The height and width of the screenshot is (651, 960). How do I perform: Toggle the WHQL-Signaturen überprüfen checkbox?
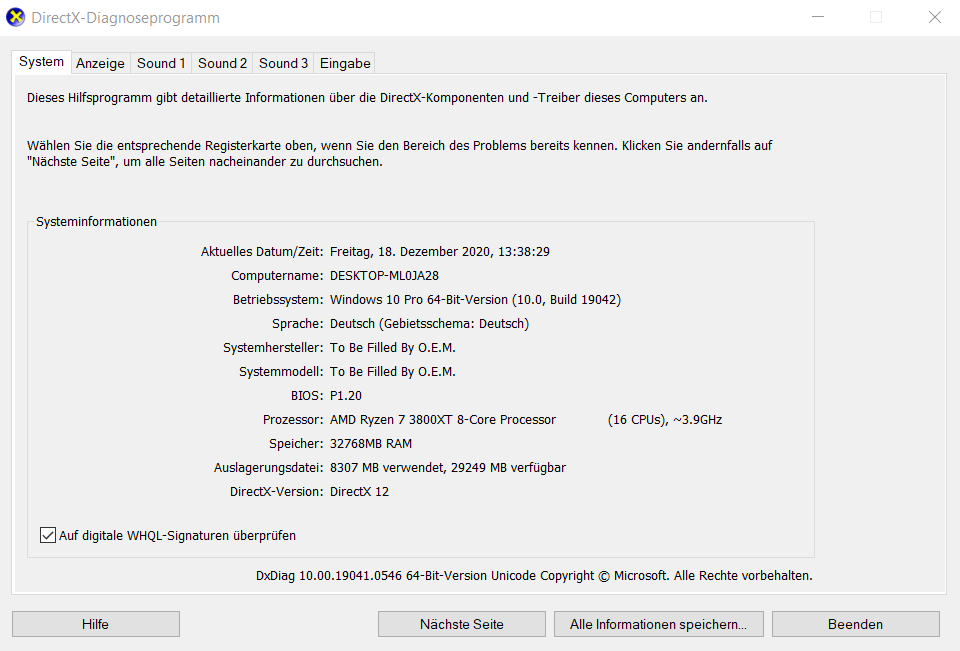point(48,535)
